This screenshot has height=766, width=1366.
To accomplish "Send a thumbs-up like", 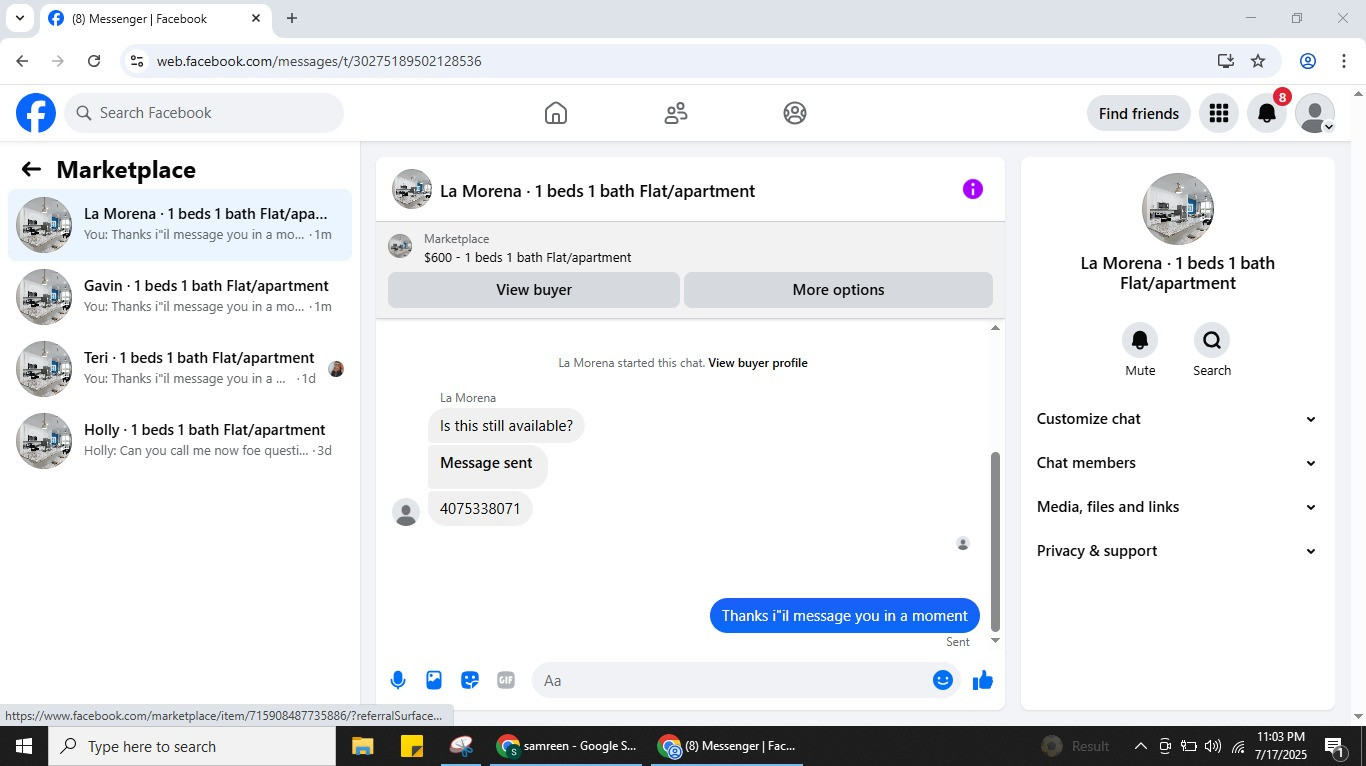I will pos(983,680).
